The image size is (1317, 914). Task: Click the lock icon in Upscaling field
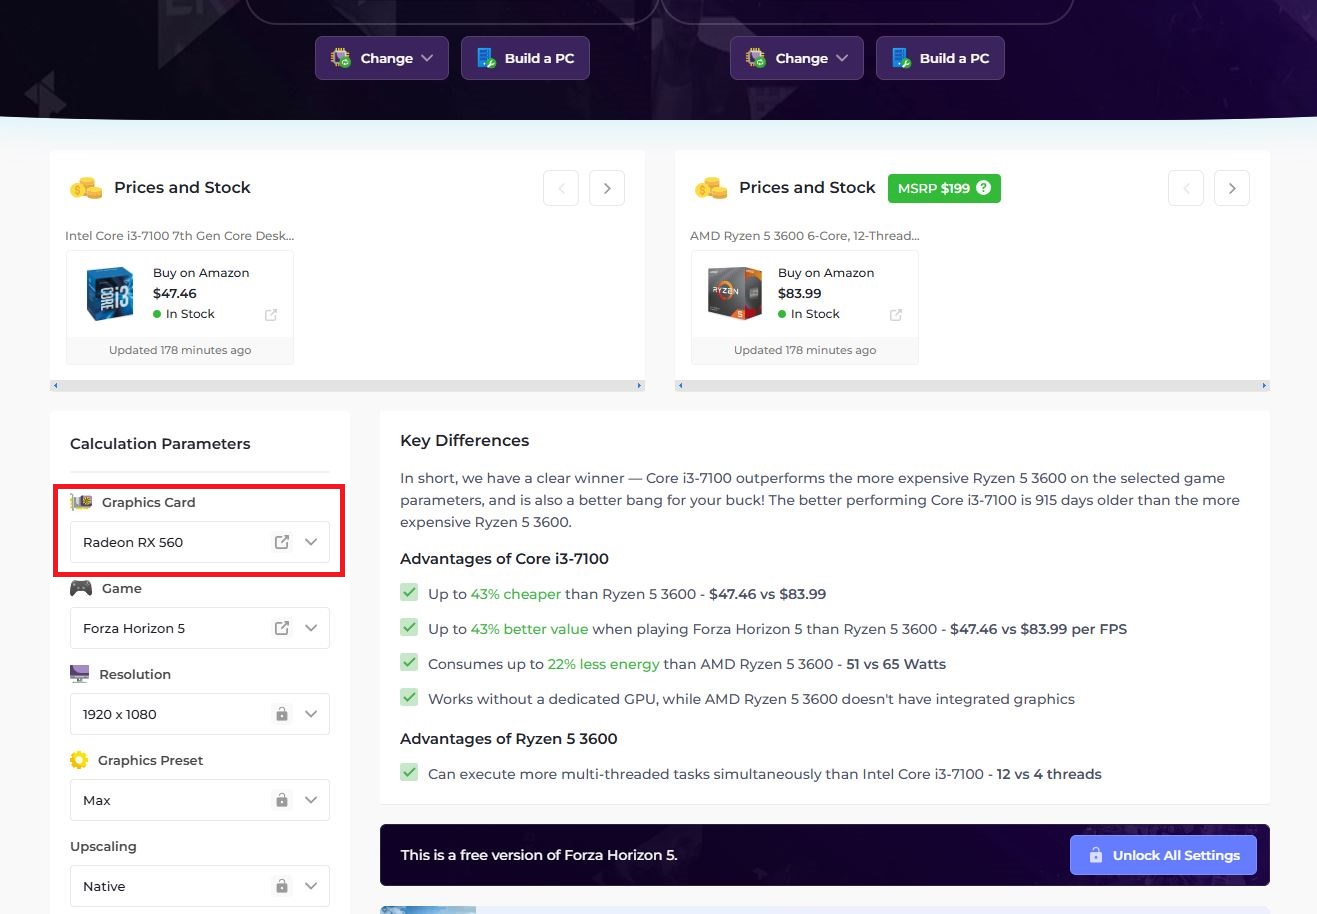(282, 886)
